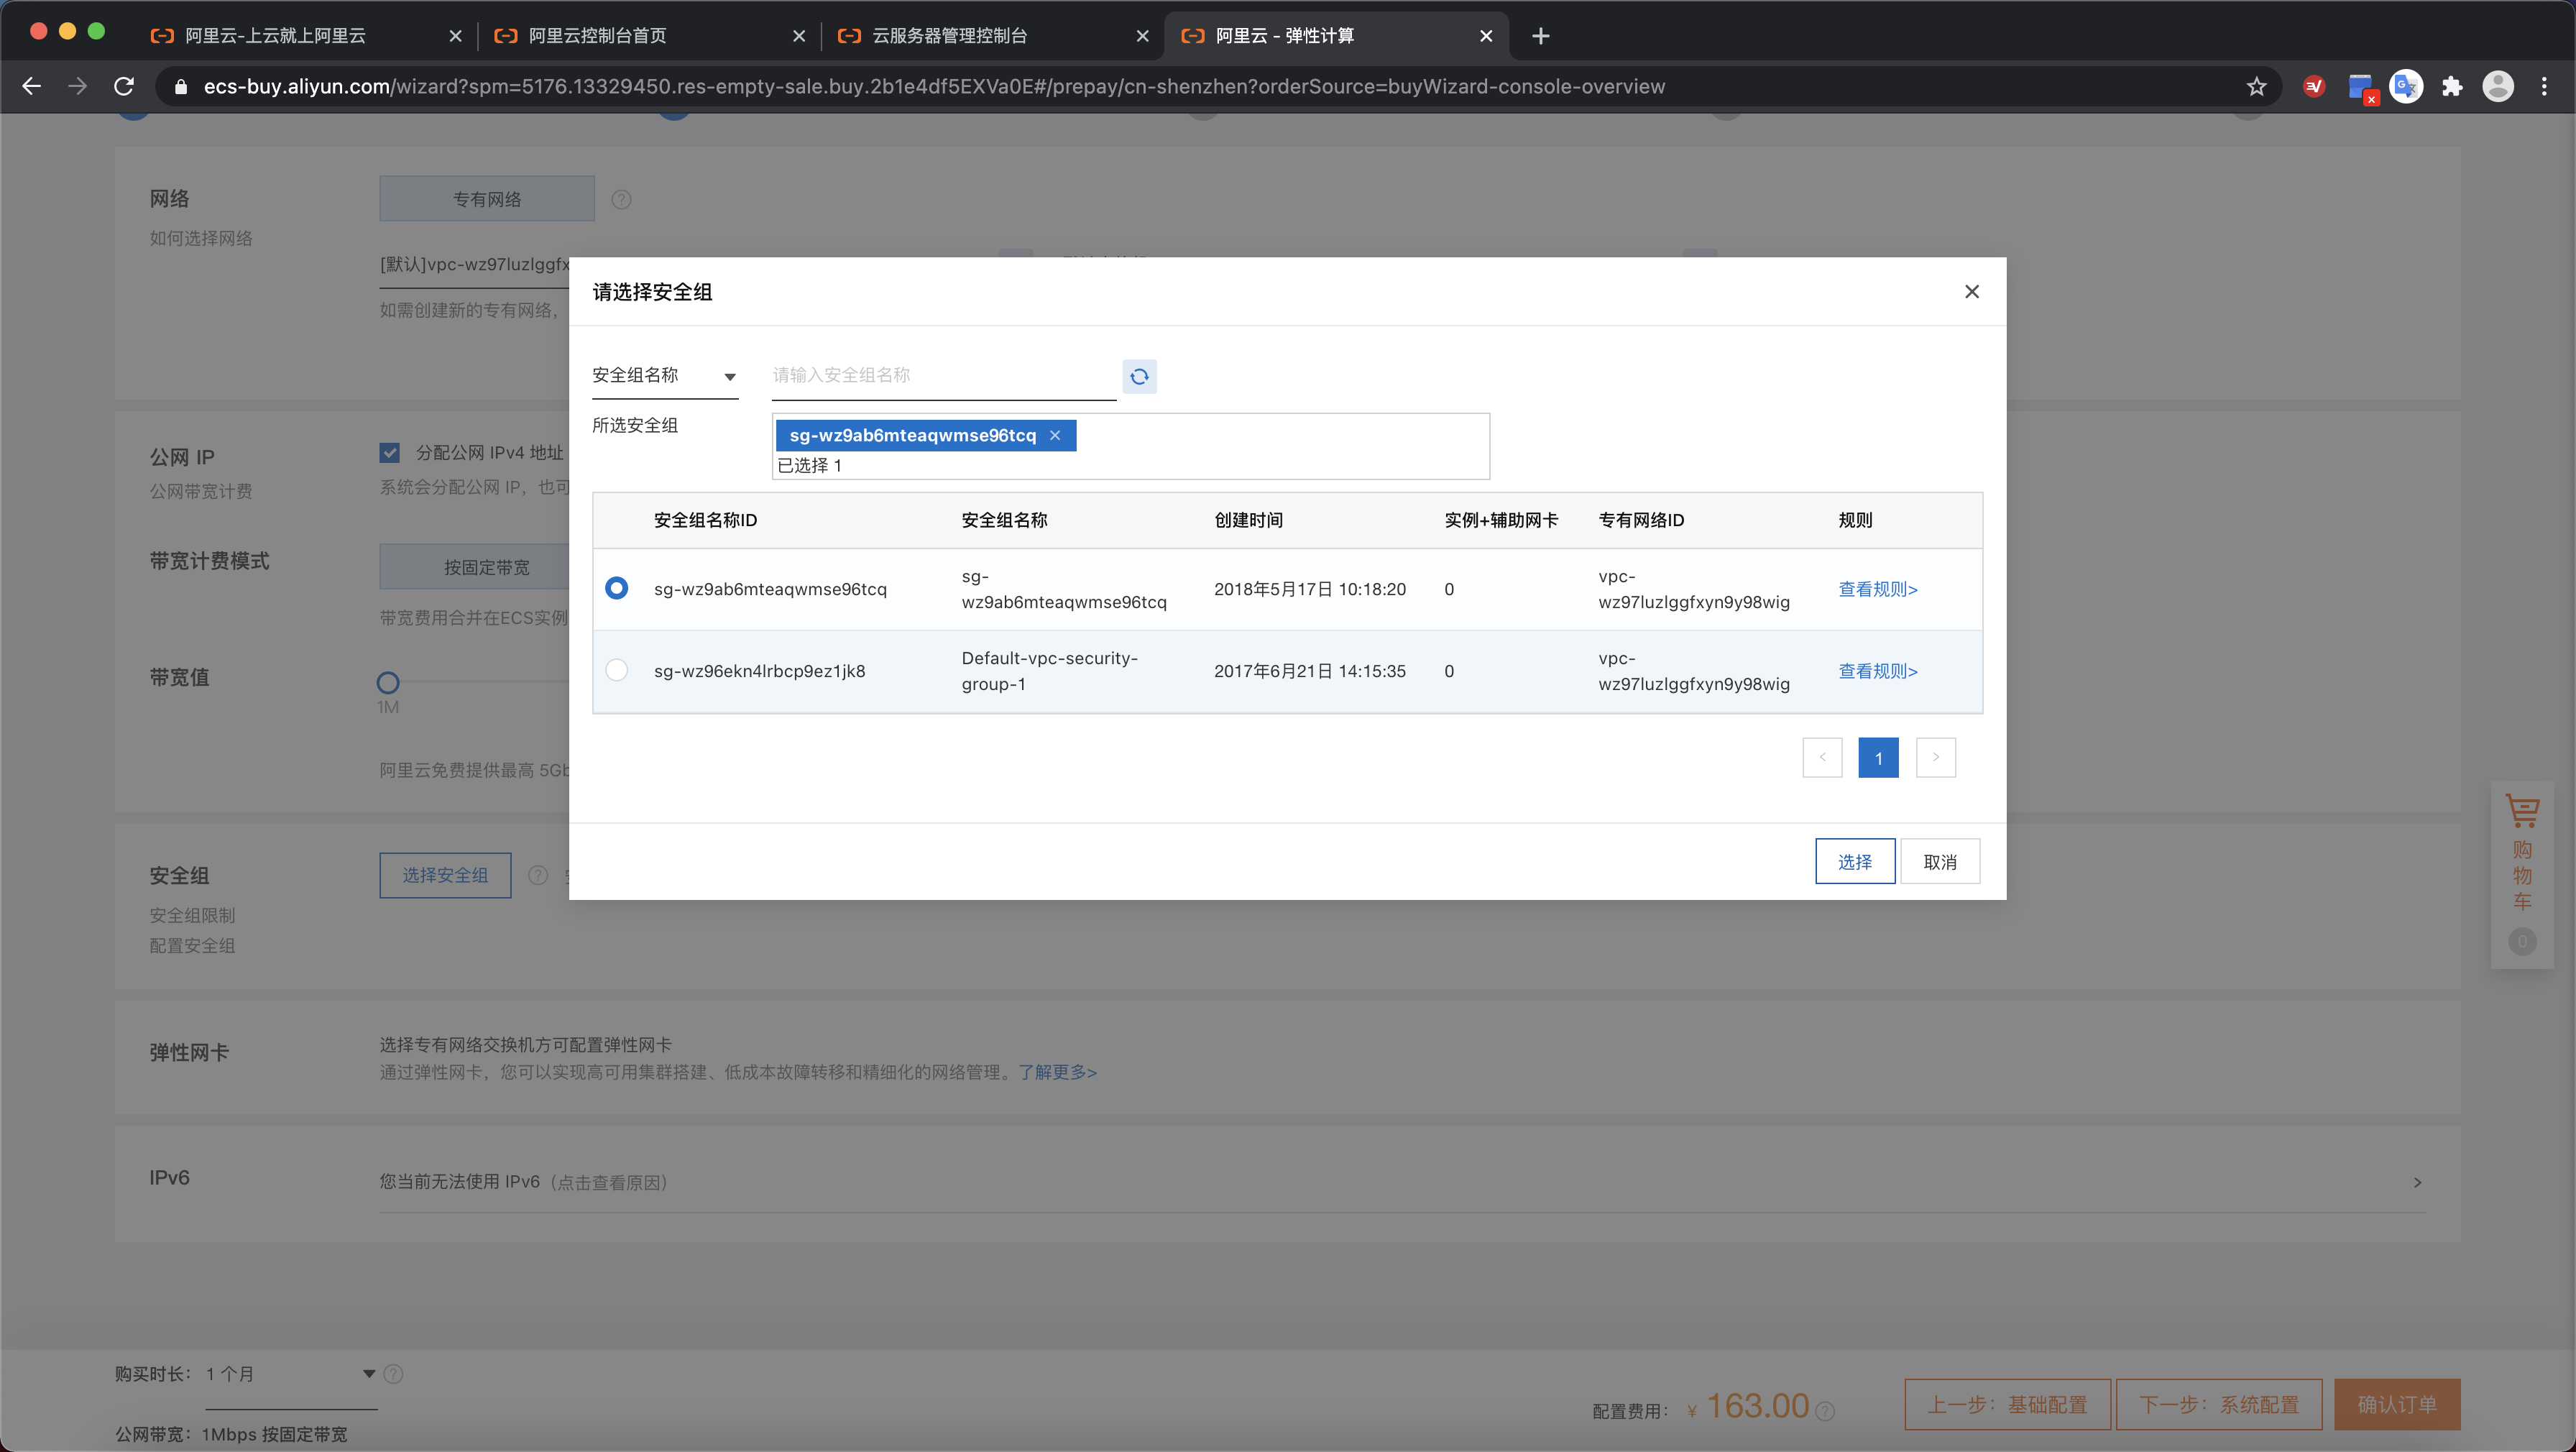
Task: Bookmark this page with star icon
Action: pyautogui.click(x=2256, y=87)
